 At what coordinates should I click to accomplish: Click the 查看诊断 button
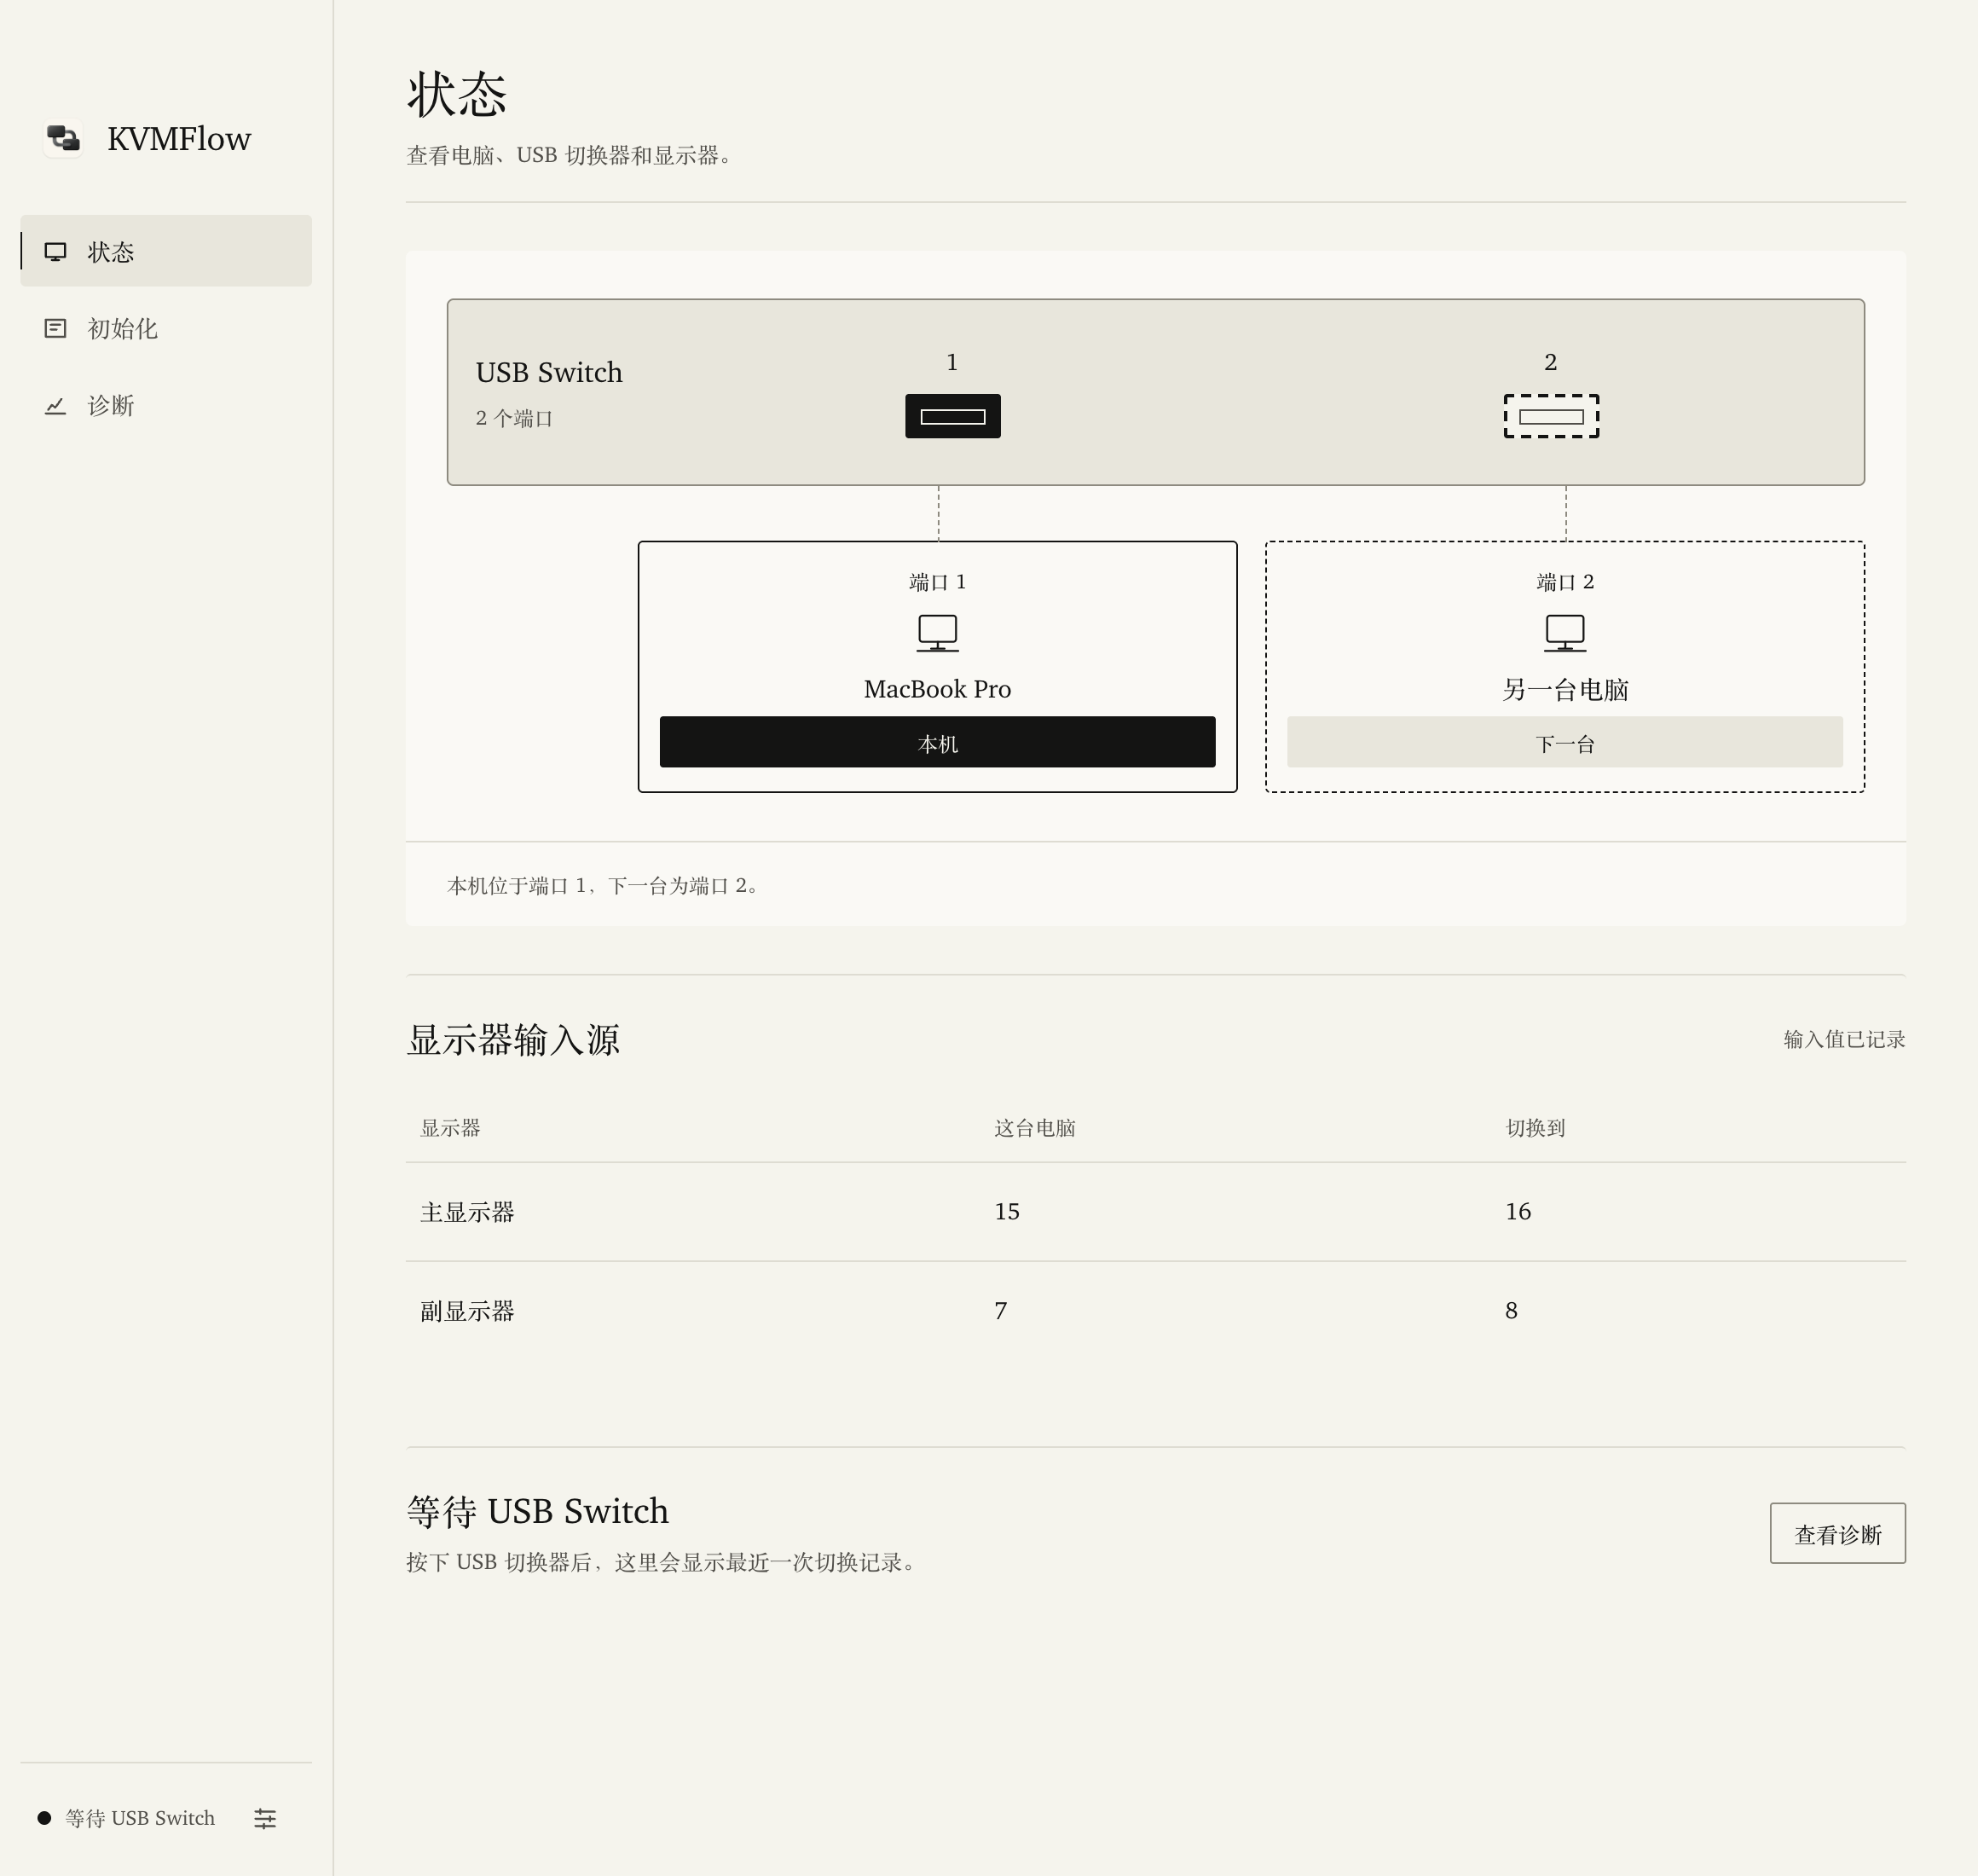coord(1838,1533)
